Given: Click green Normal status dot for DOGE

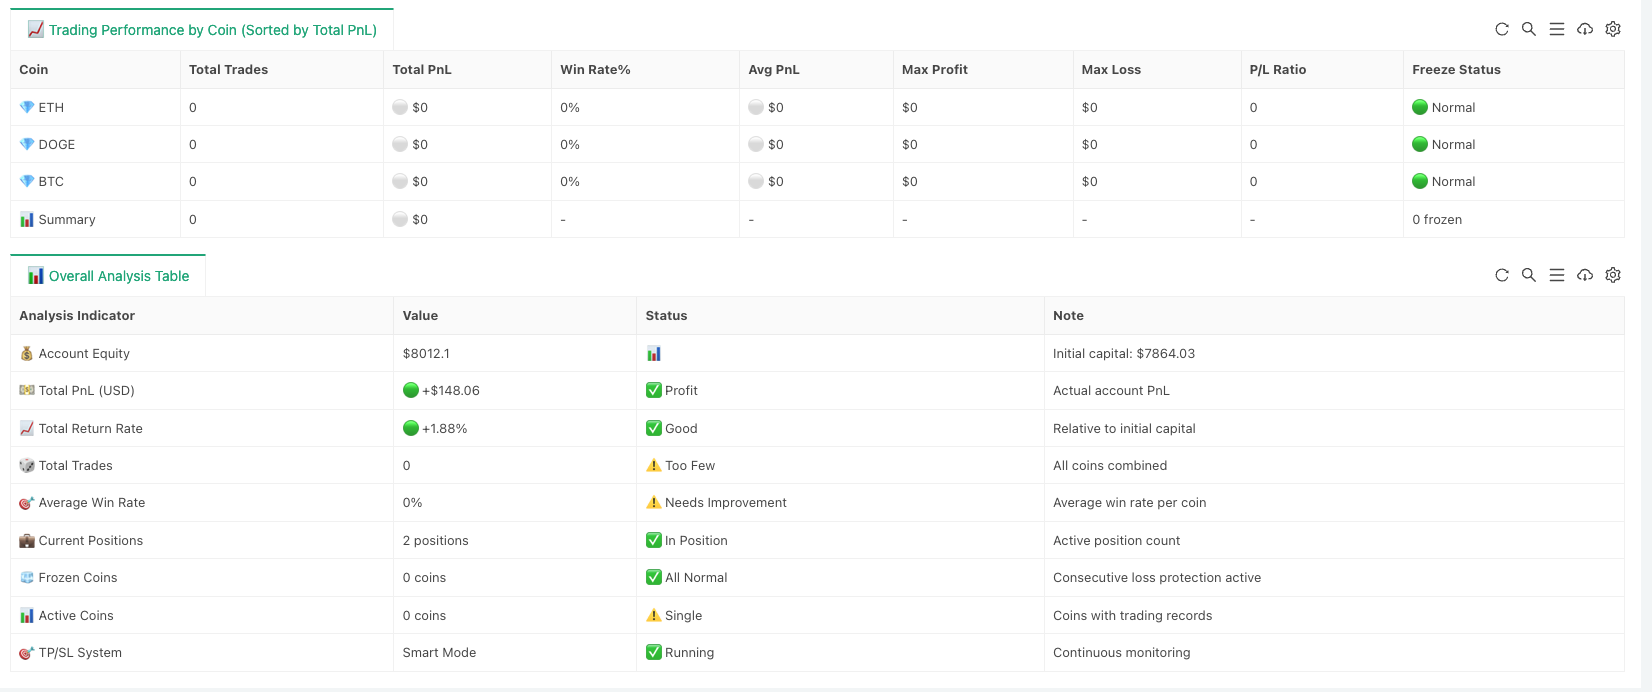Looking at the screenshot, I should [x=1420, y=144].
